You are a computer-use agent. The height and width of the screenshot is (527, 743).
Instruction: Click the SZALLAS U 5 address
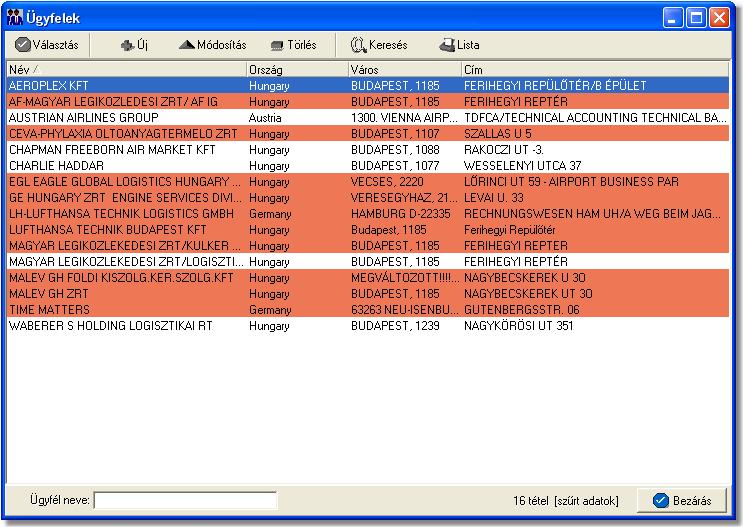click(498, 134)
